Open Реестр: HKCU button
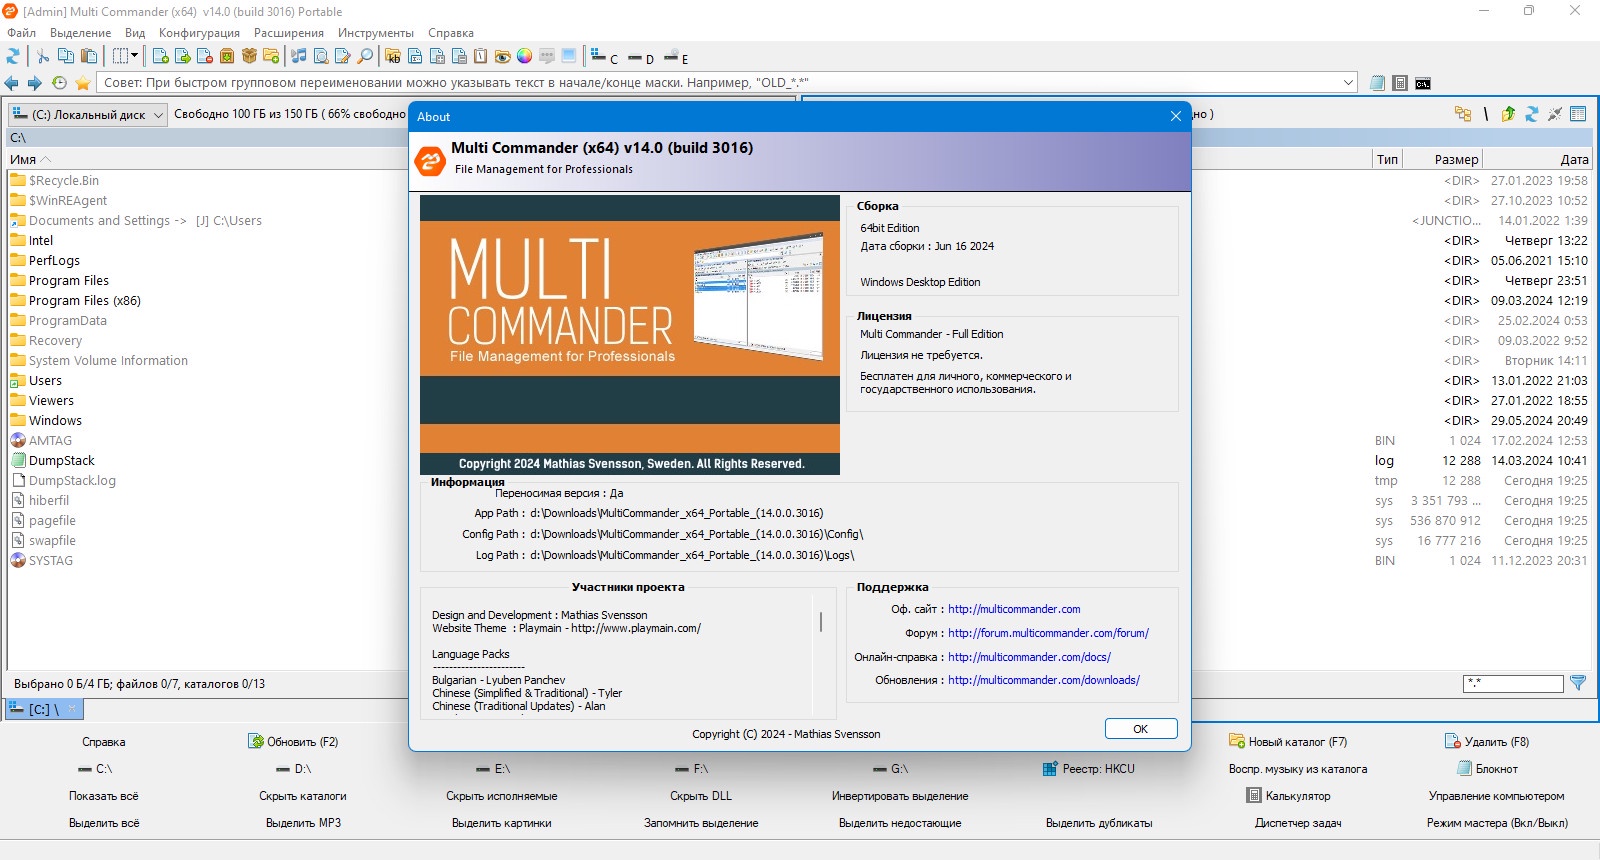Image resolution: width=1600 pixels, height=860 pixels. click(1089, 769)
